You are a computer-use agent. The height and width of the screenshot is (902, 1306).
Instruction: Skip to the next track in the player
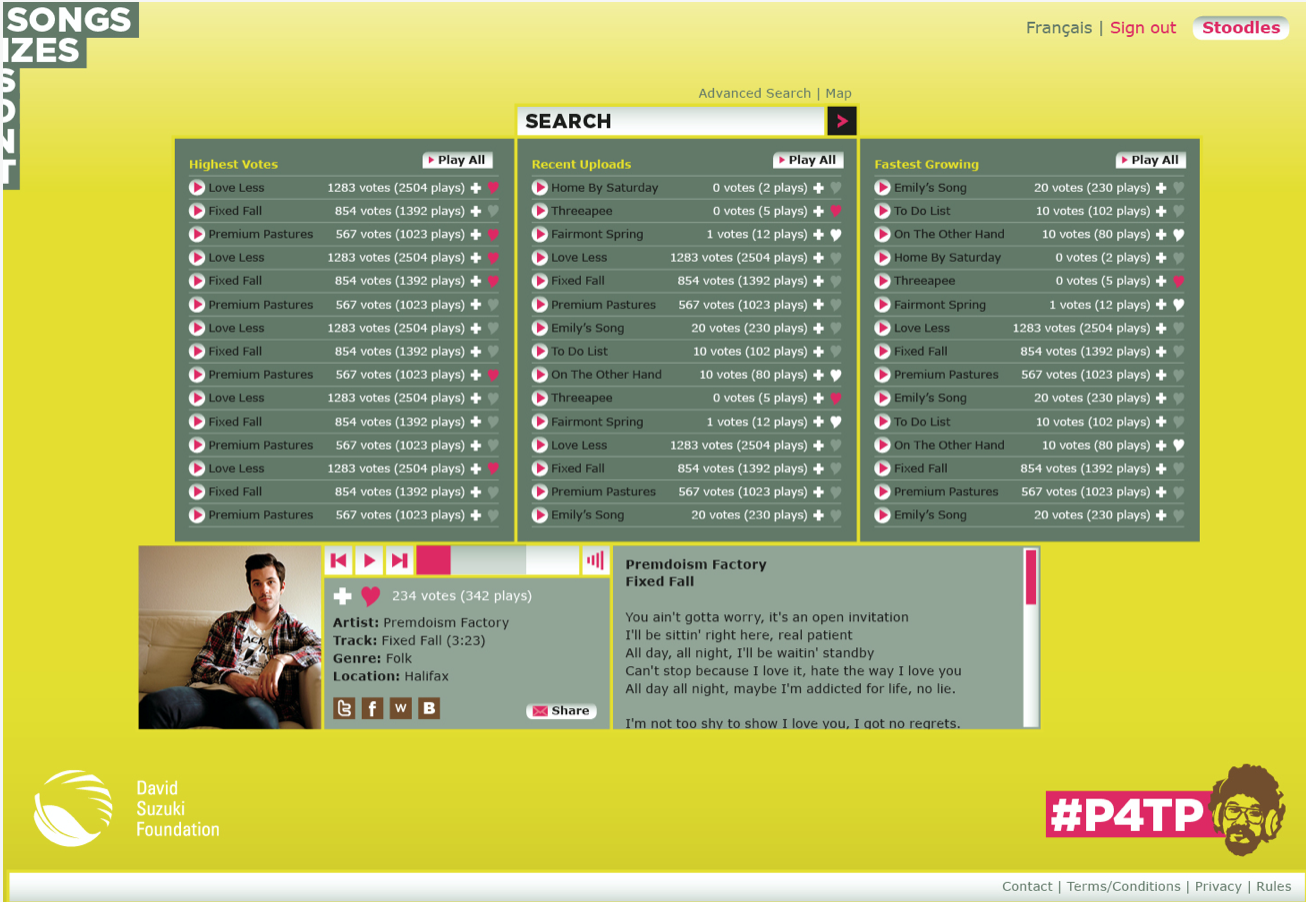tap(399, 560)
